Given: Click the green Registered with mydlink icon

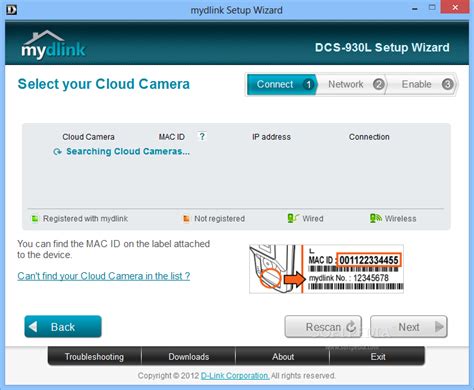Looking at the screenshot, I should pyautogui.click(x=35, y=219).
